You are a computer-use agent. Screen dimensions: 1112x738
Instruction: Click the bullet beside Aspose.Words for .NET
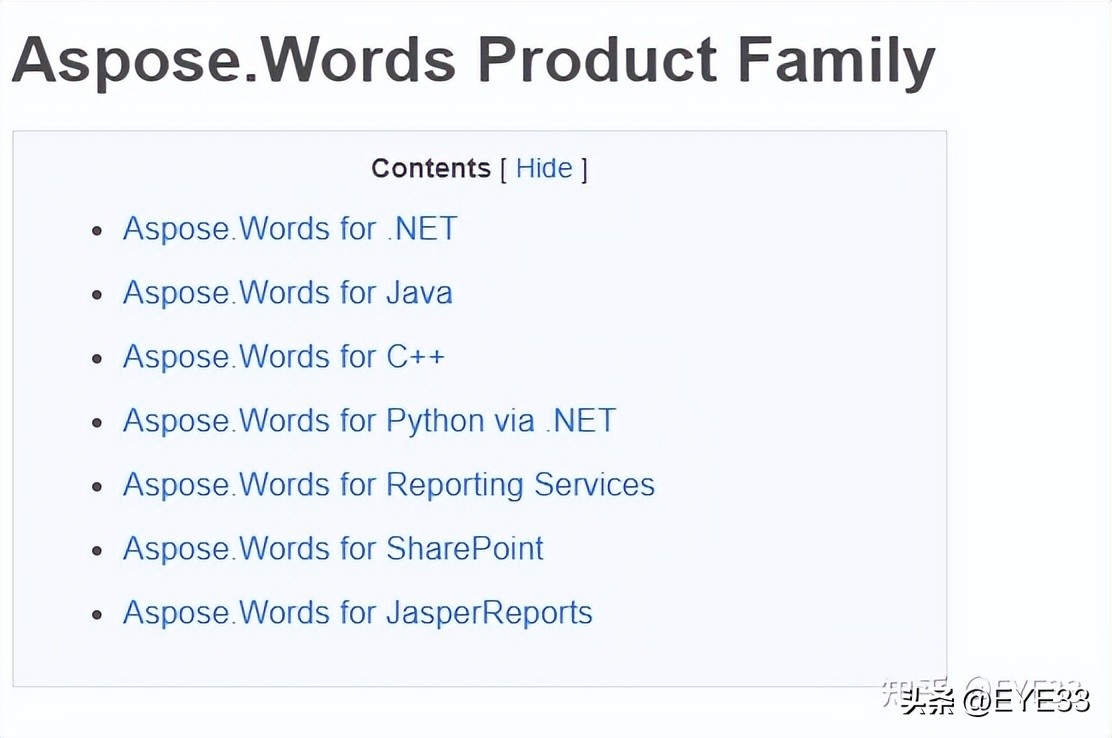point(96,229)
